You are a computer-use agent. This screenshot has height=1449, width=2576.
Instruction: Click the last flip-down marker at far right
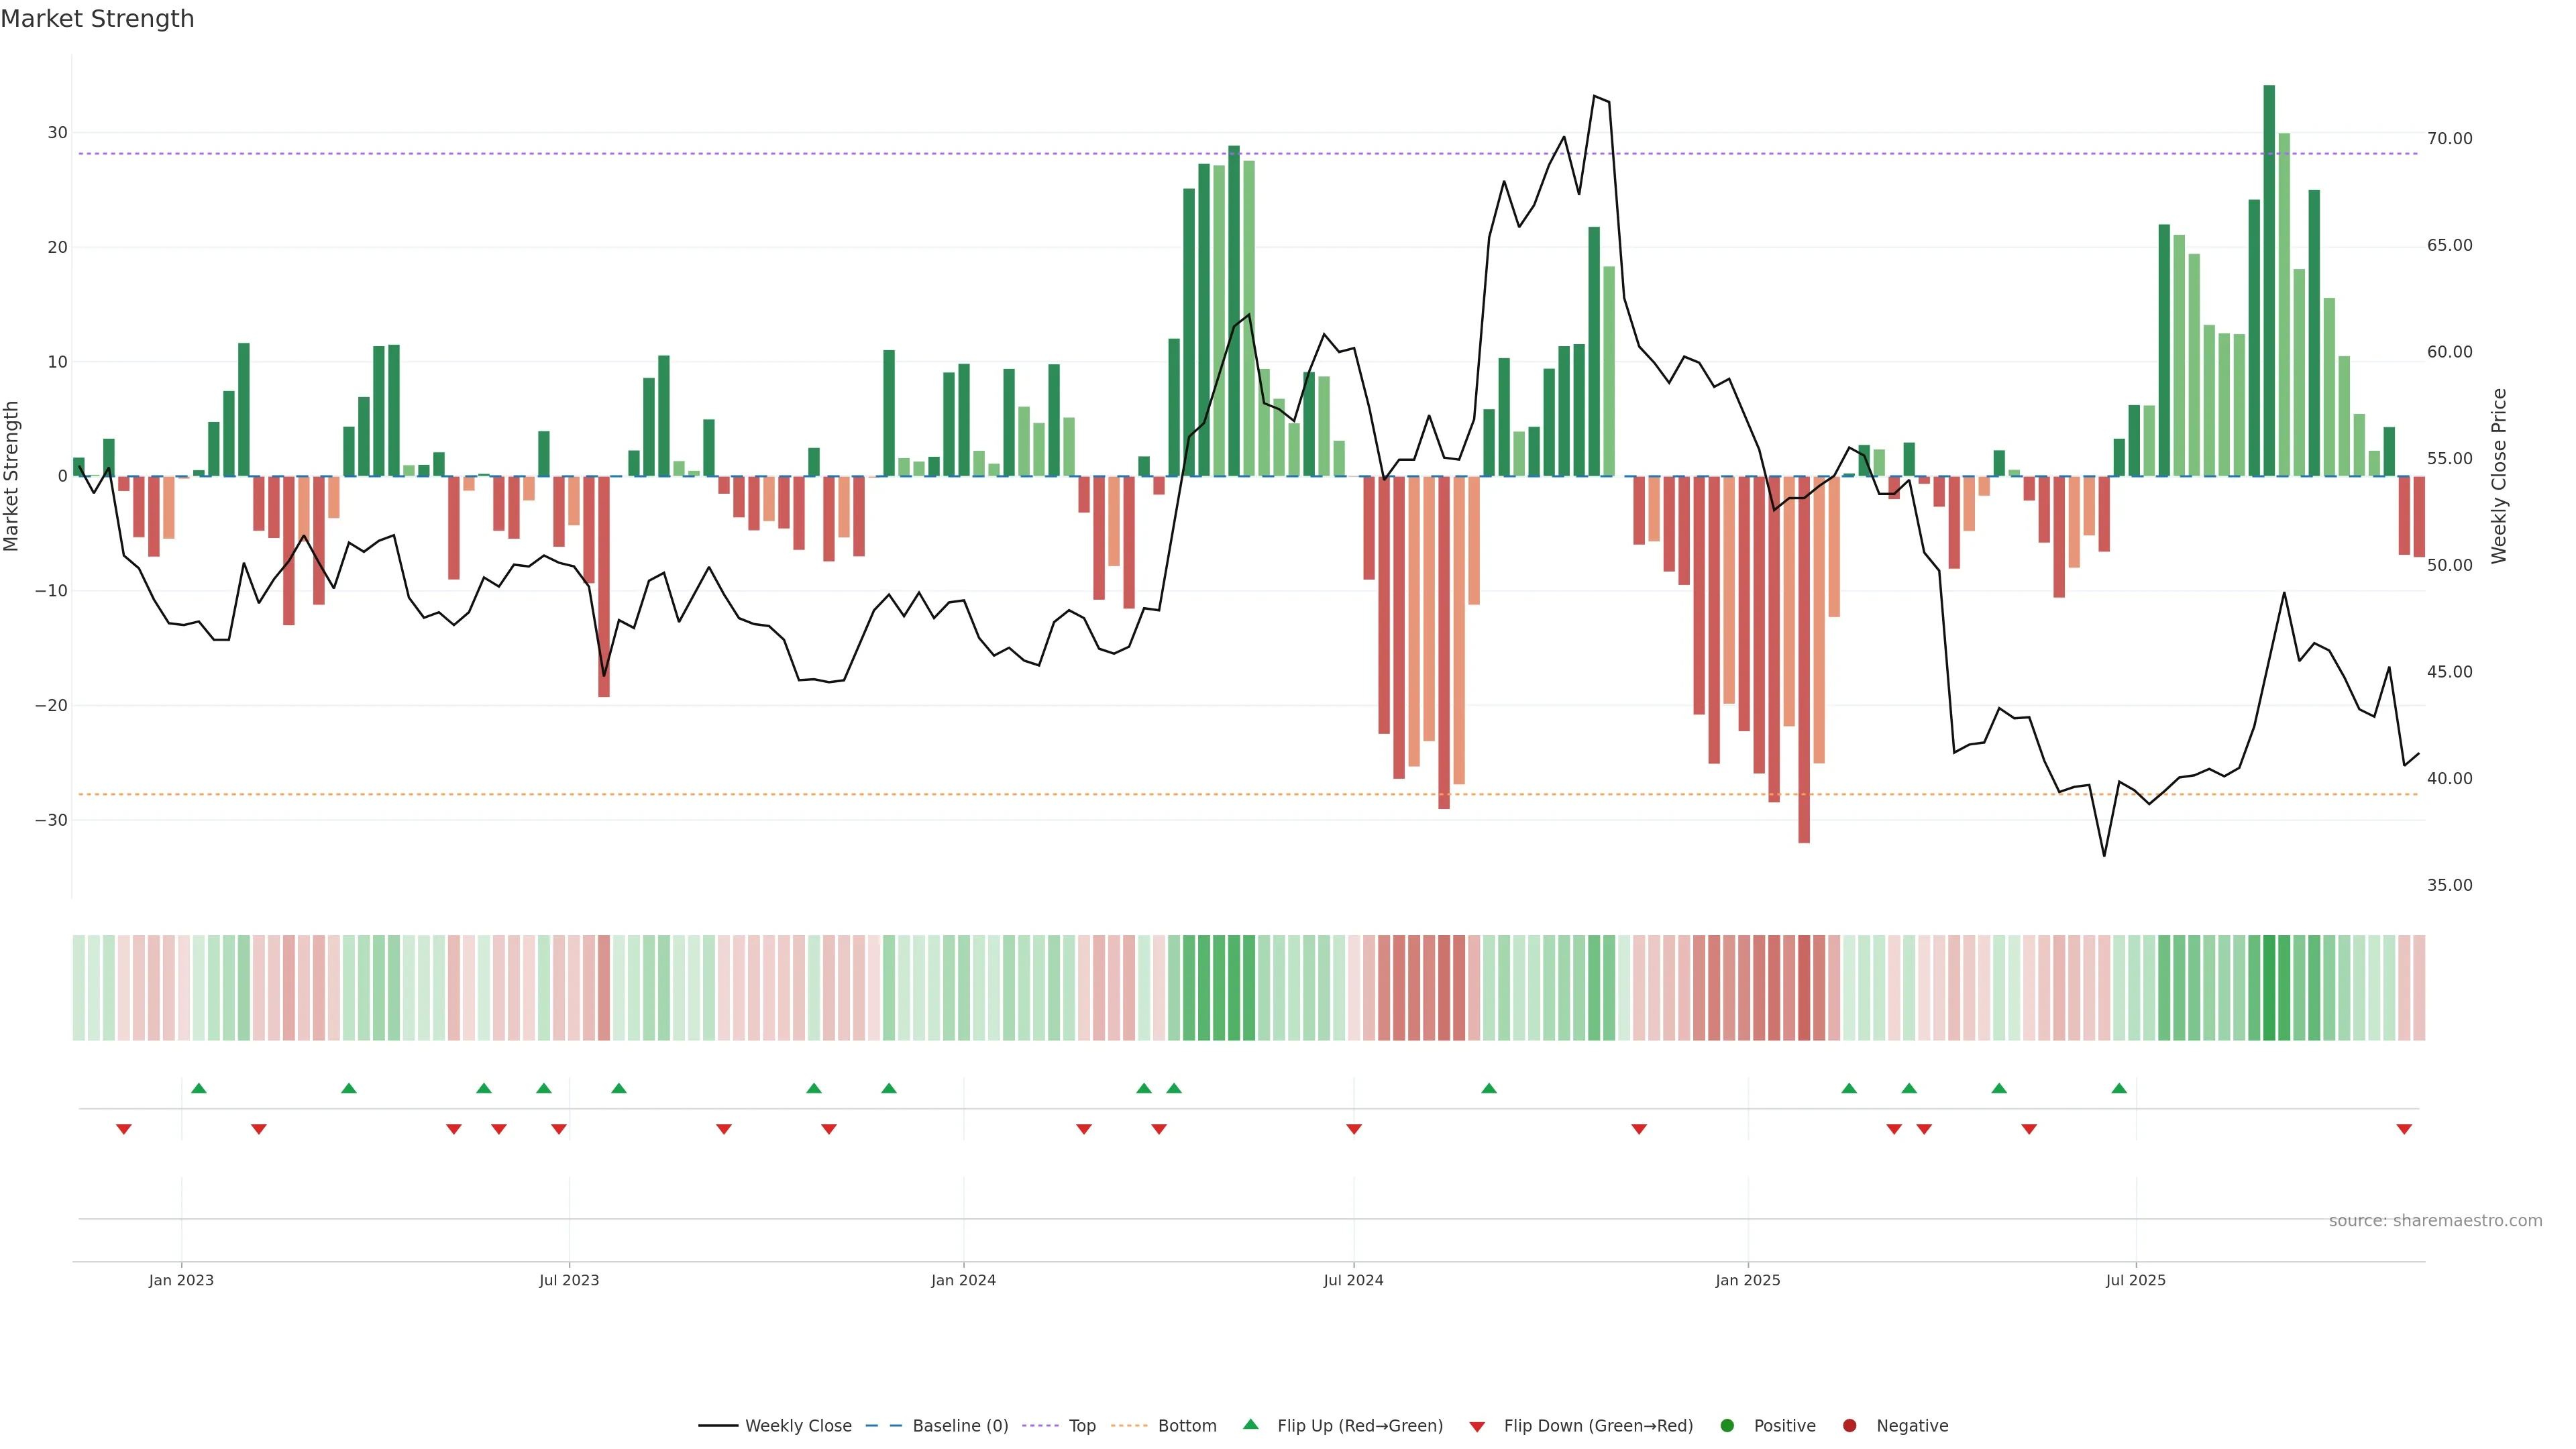tap(2404, 1129)
